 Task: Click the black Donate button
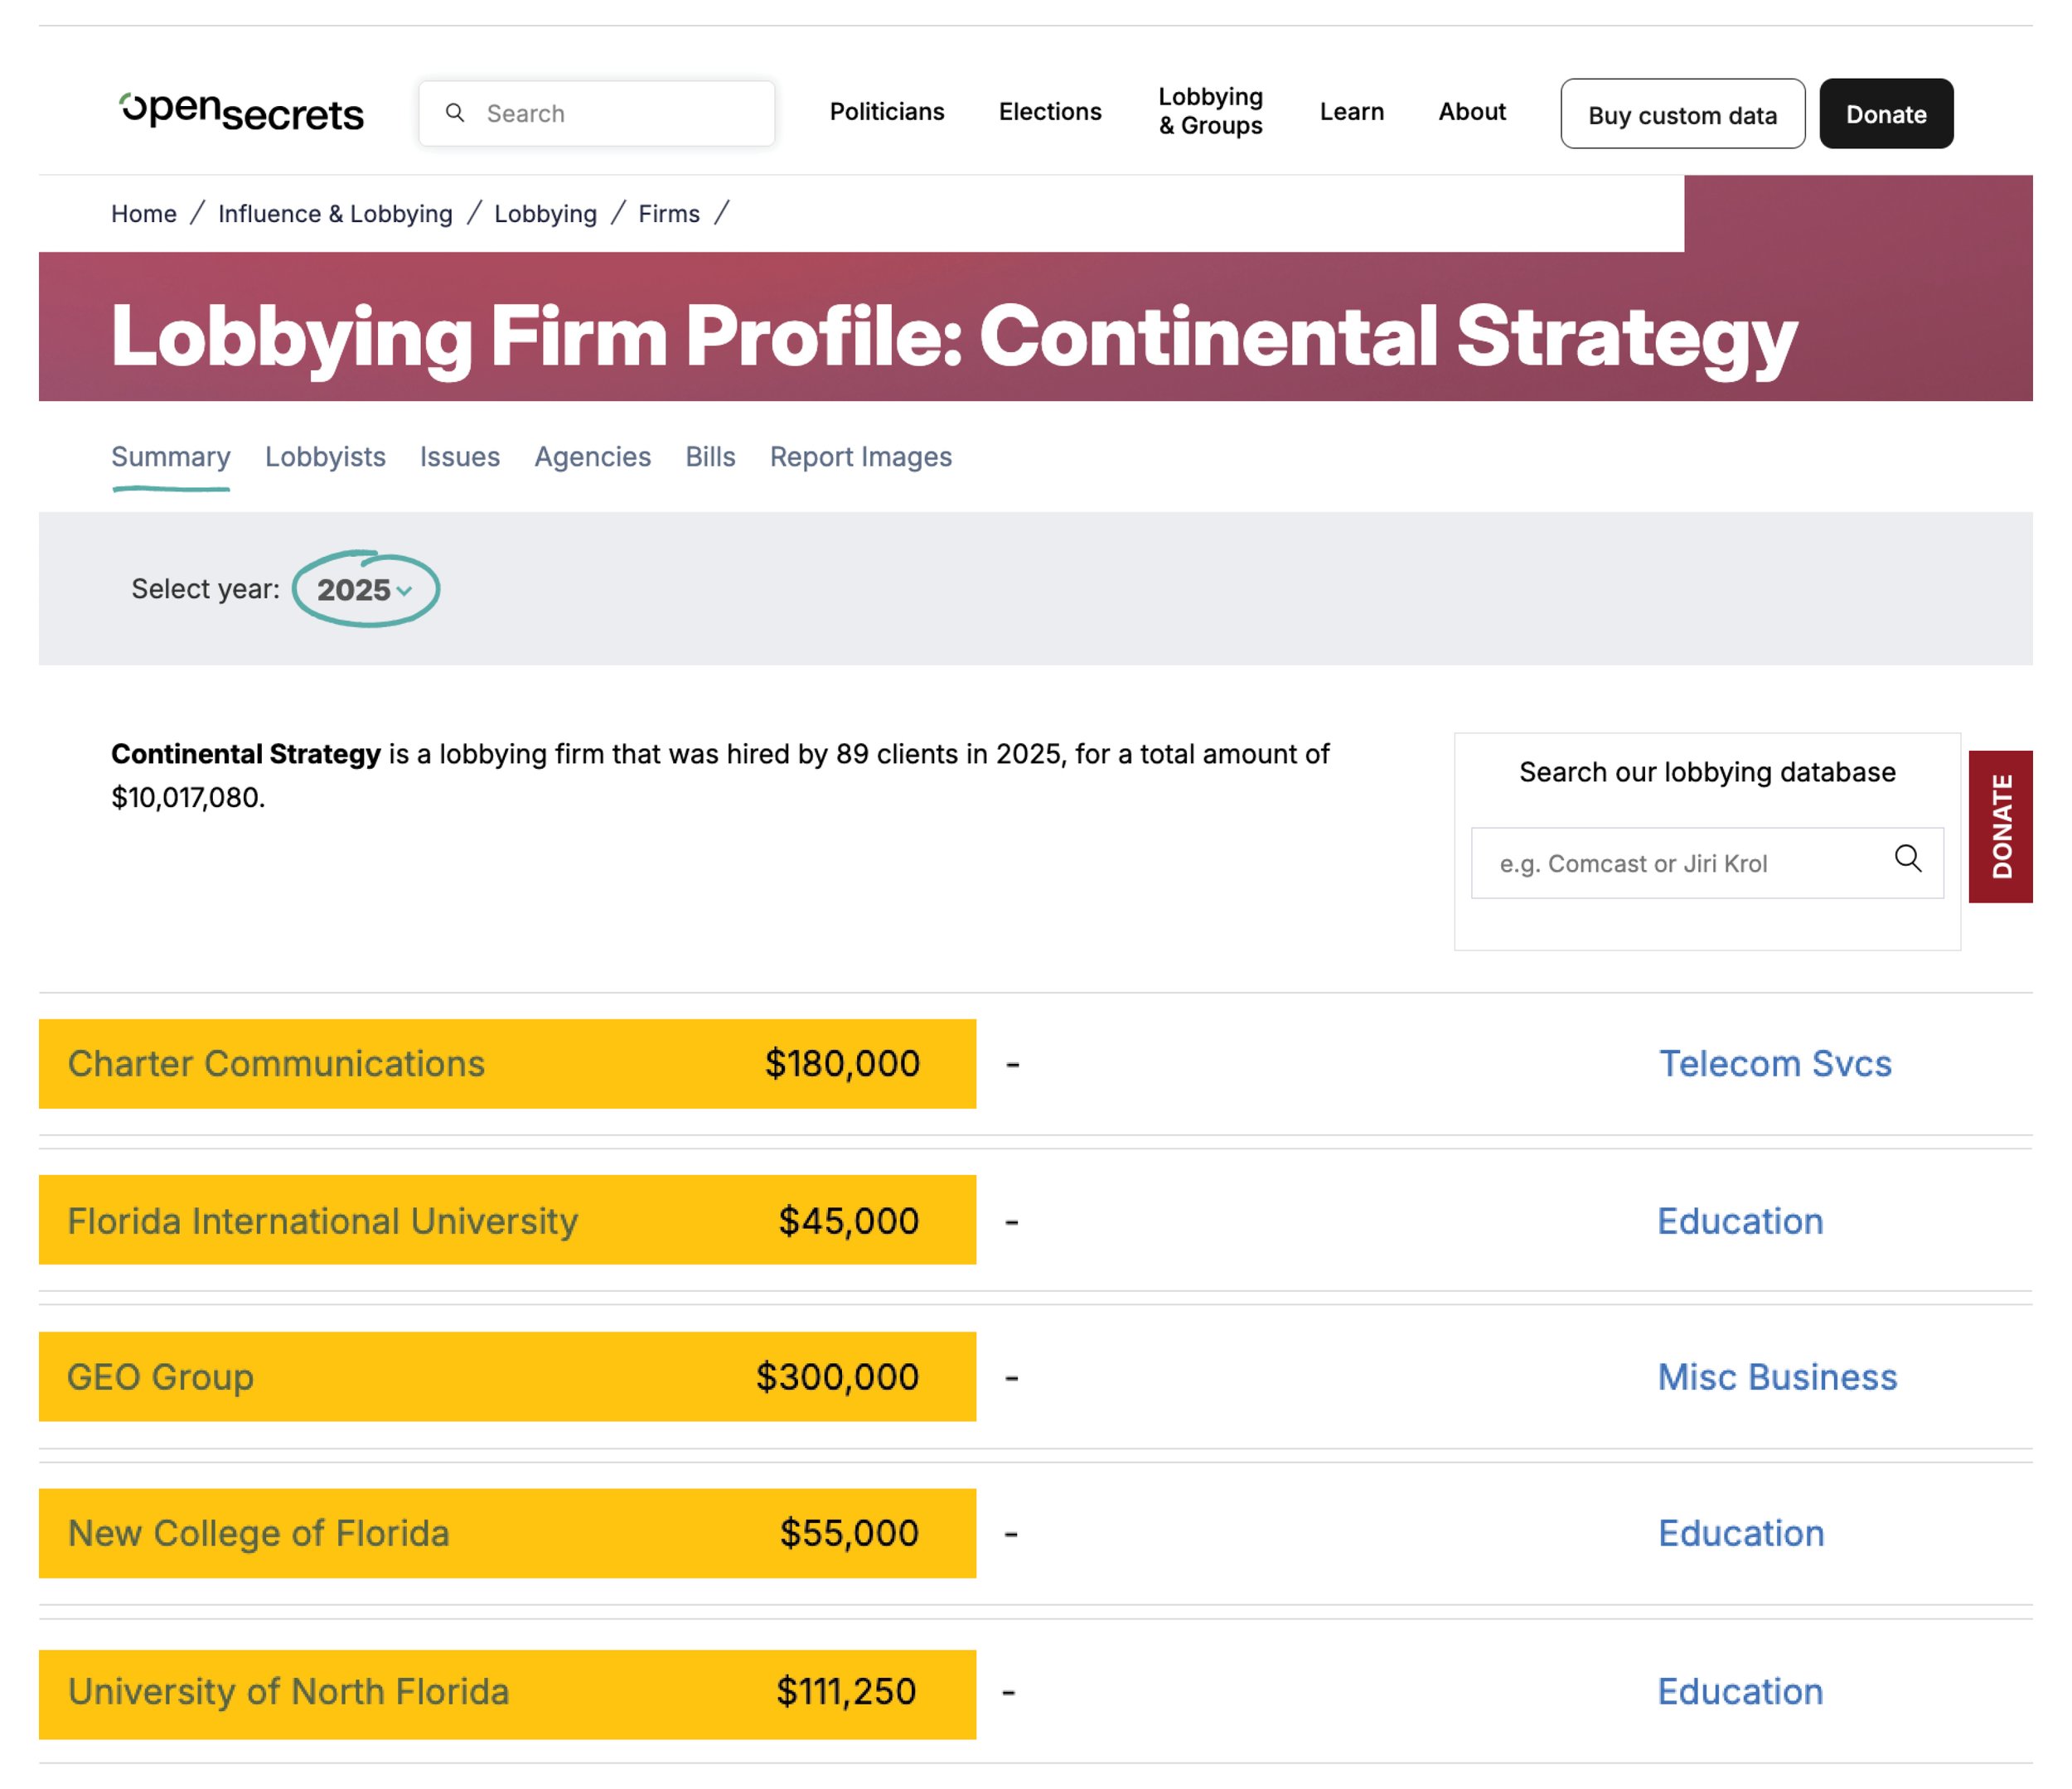click(x=1885, y=114)
